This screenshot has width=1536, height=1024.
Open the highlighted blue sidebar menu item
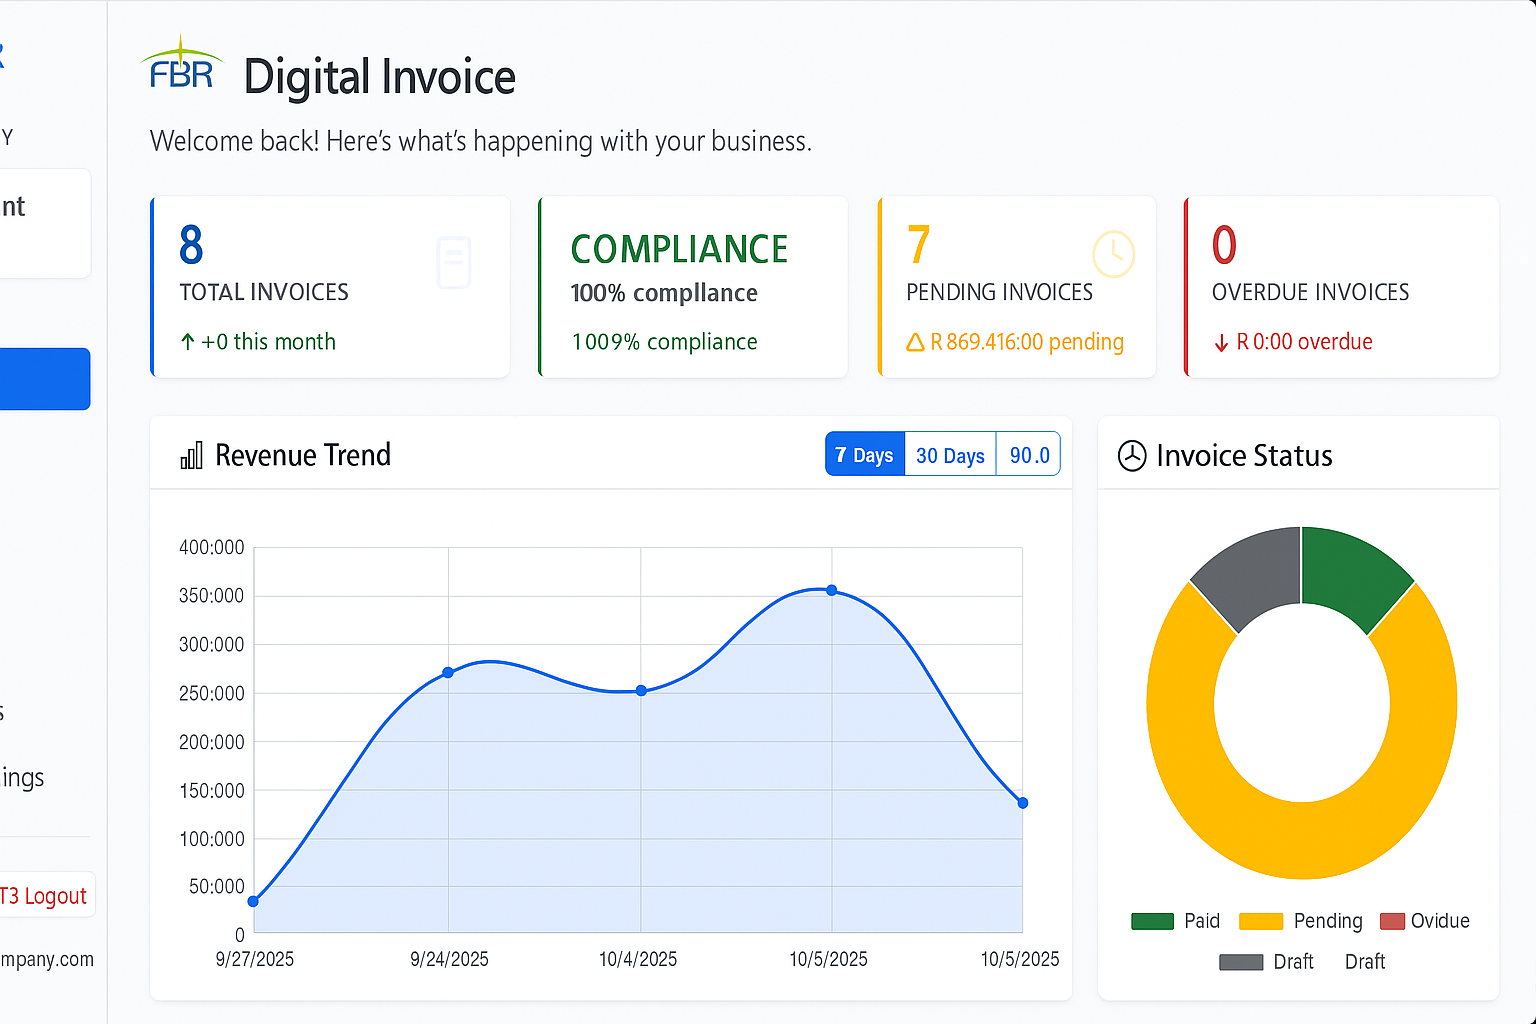44,379
